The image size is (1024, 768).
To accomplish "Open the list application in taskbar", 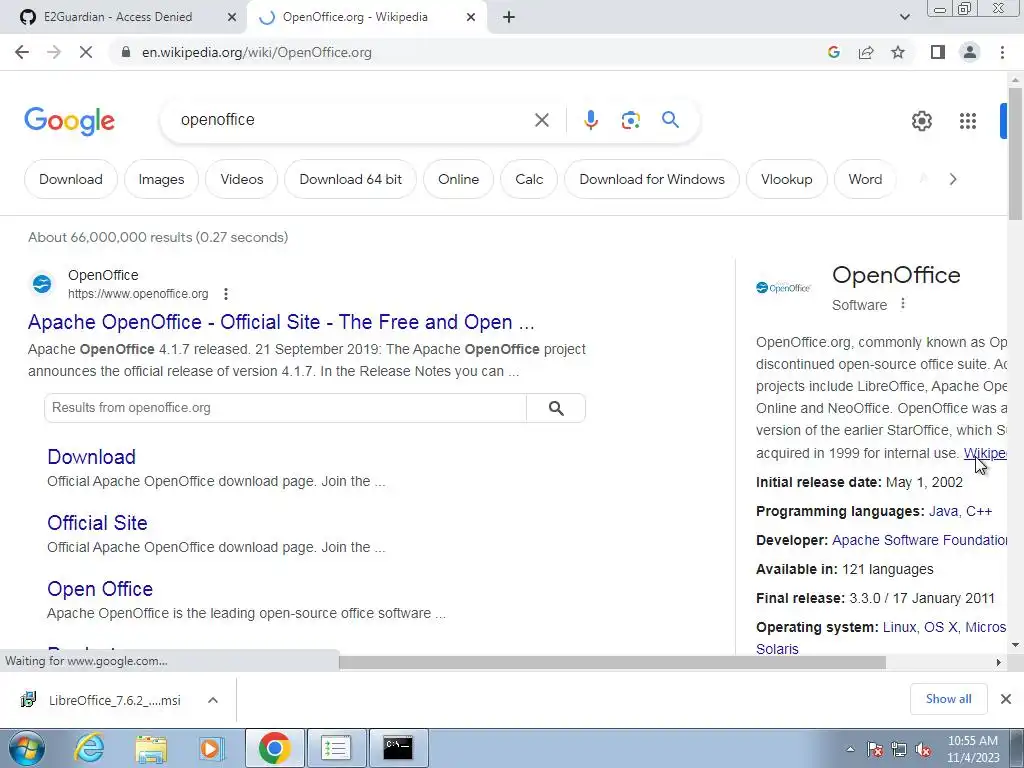I will point(336,748).
